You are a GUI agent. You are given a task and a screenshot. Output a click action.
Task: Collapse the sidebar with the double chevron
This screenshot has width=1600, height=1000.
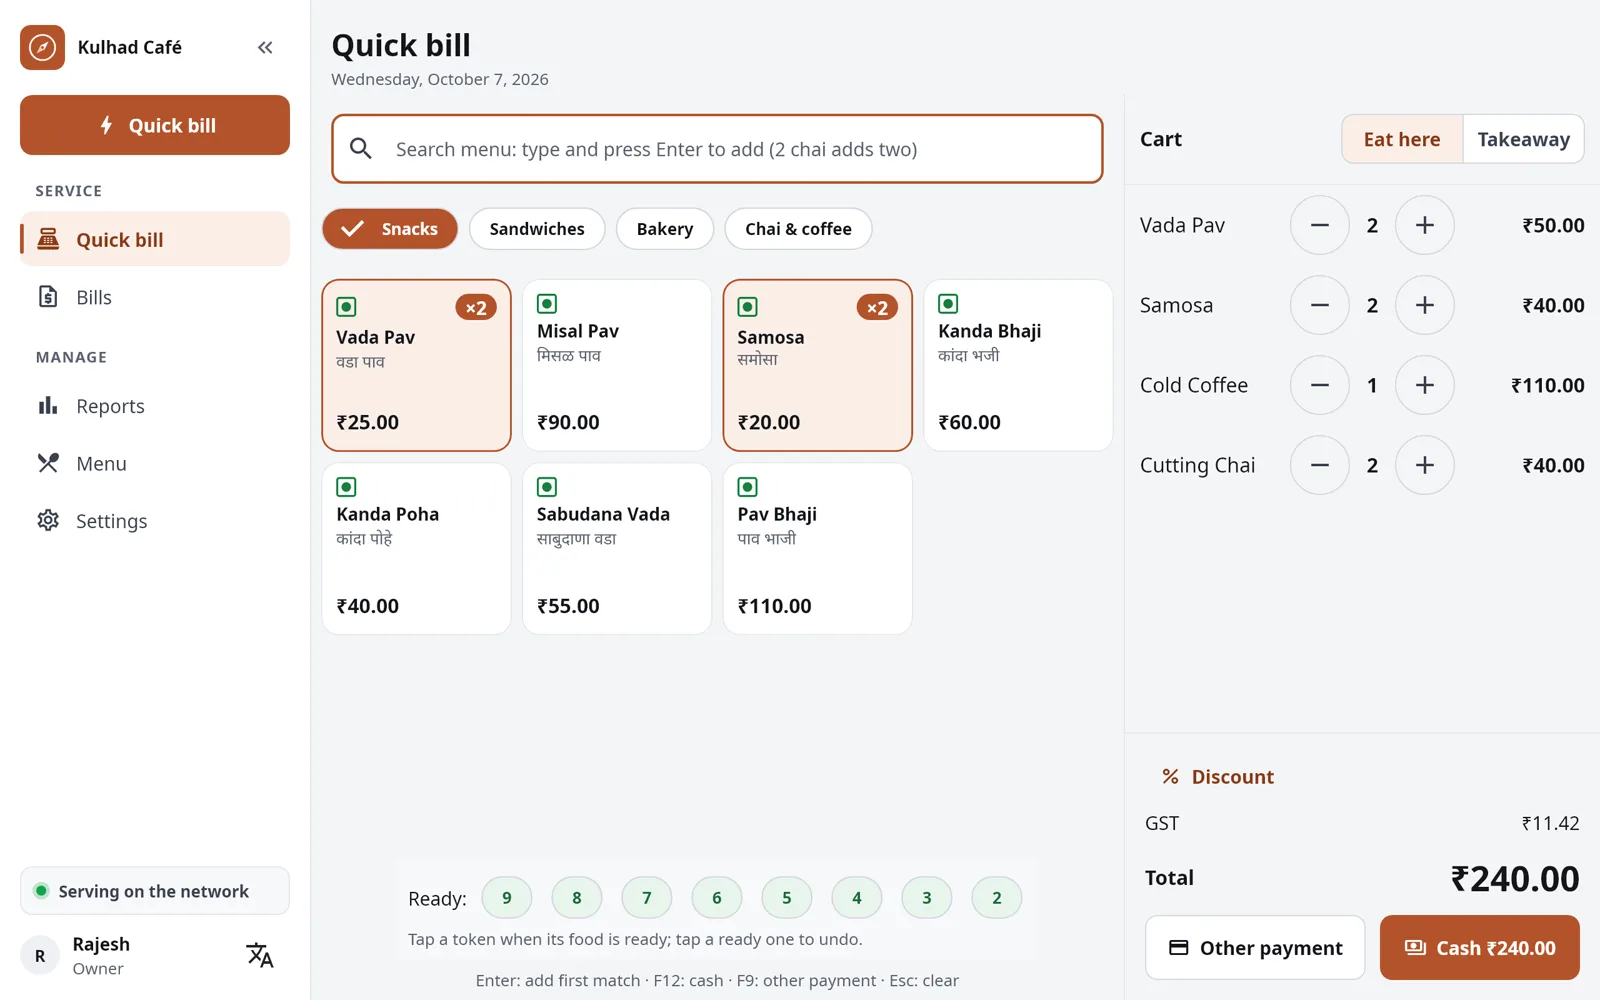coord(265,47)
